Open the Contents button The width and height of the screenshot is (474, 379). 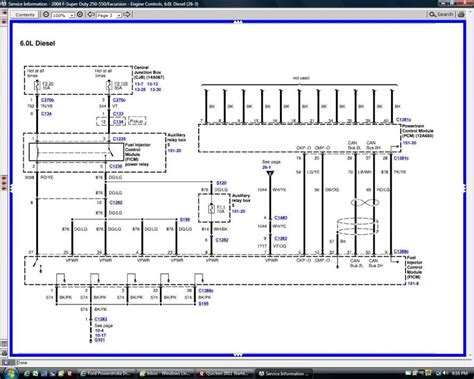click(25, 15)
